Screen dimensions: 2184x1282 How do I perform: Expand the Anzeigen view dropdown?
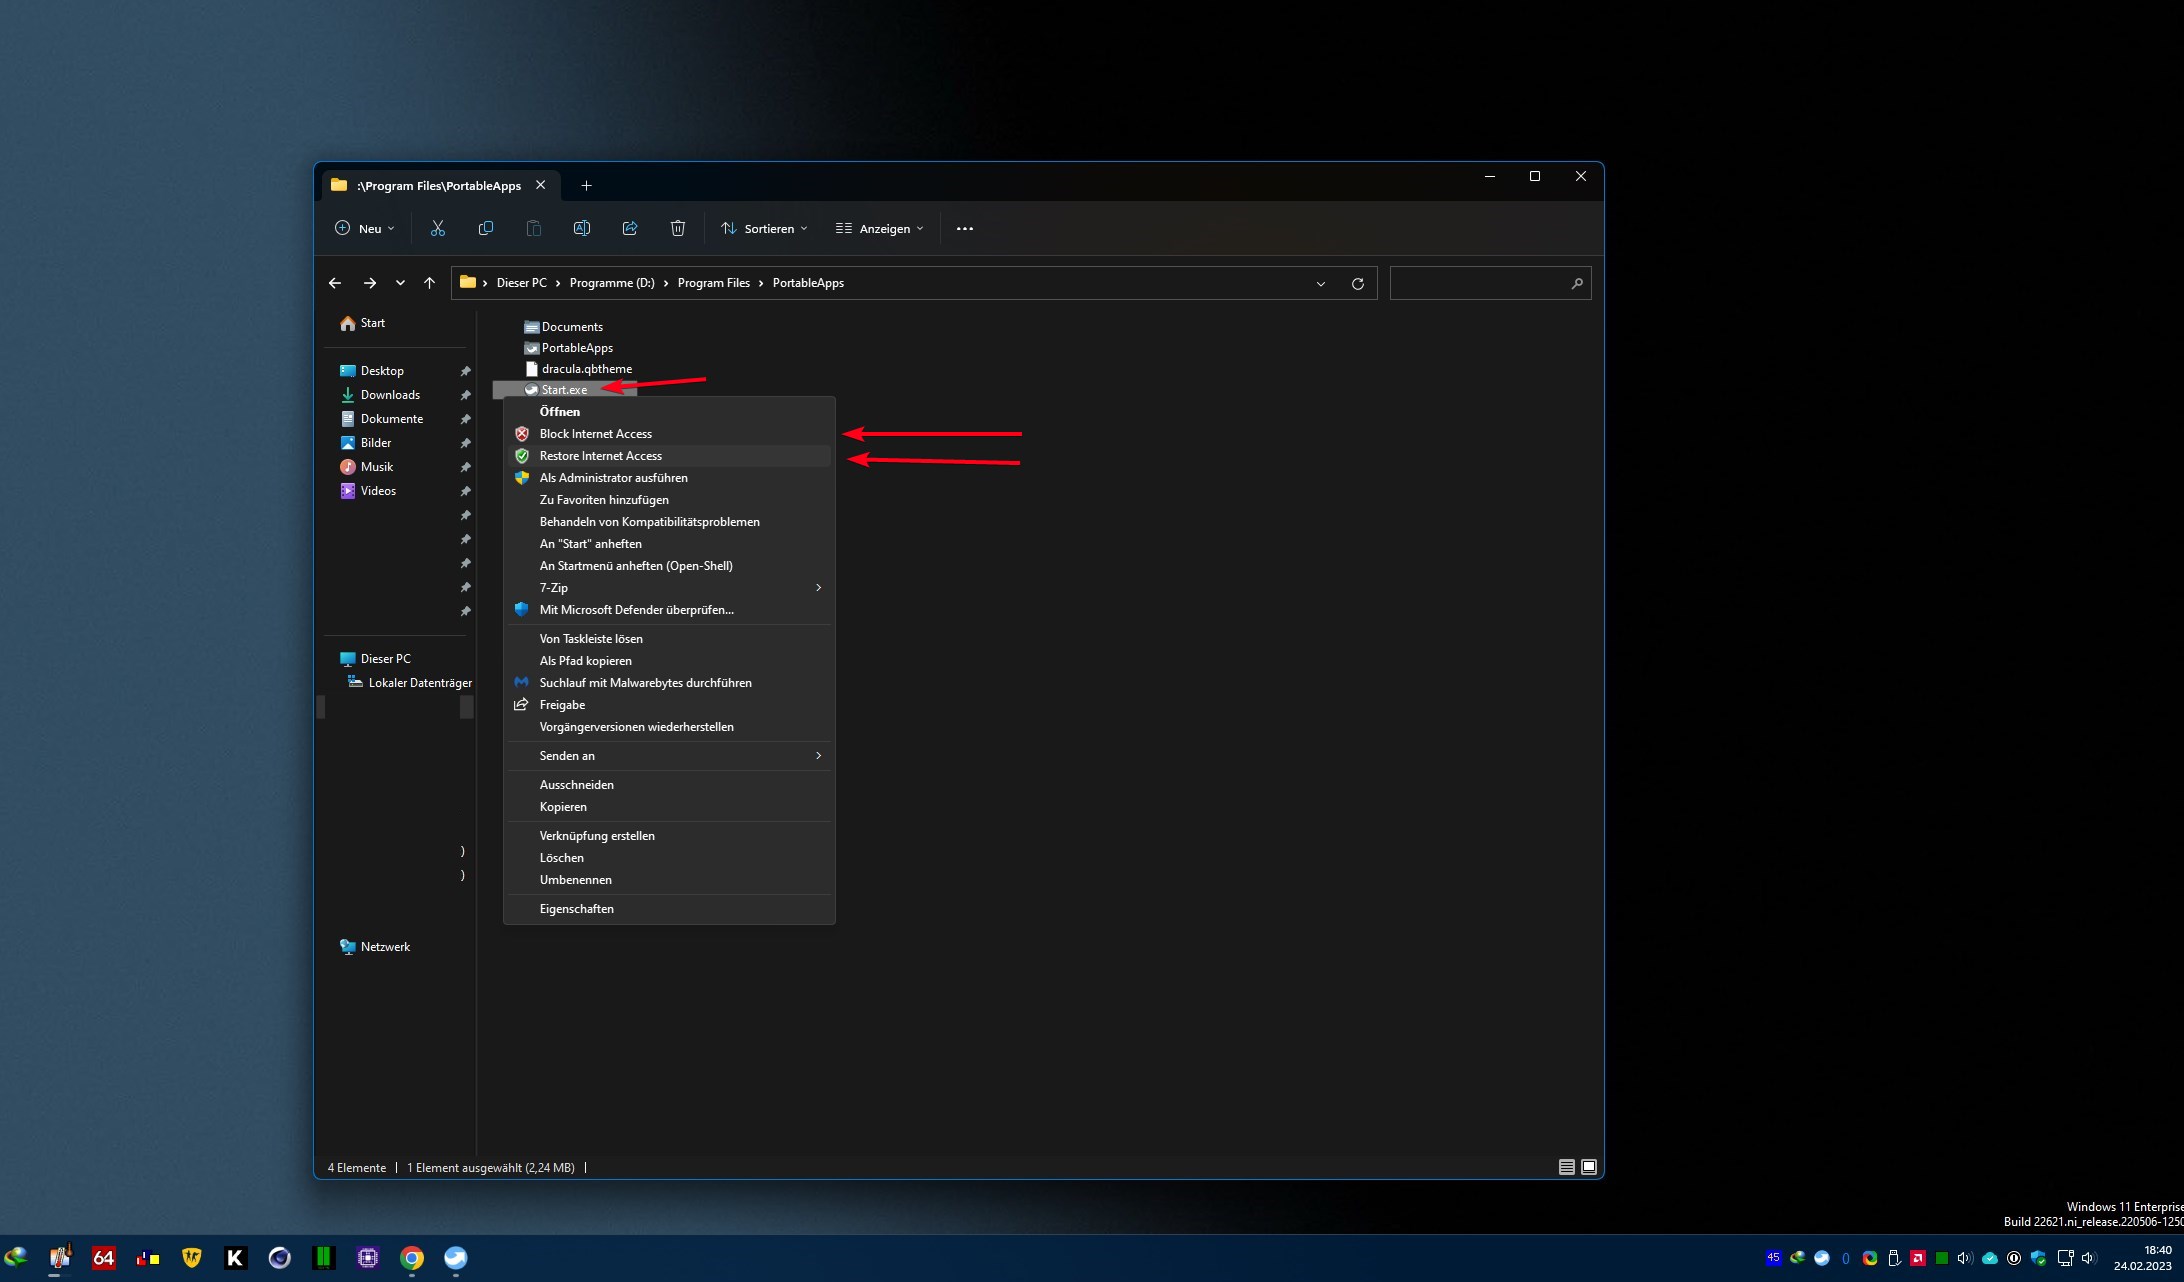click(880, 229)
